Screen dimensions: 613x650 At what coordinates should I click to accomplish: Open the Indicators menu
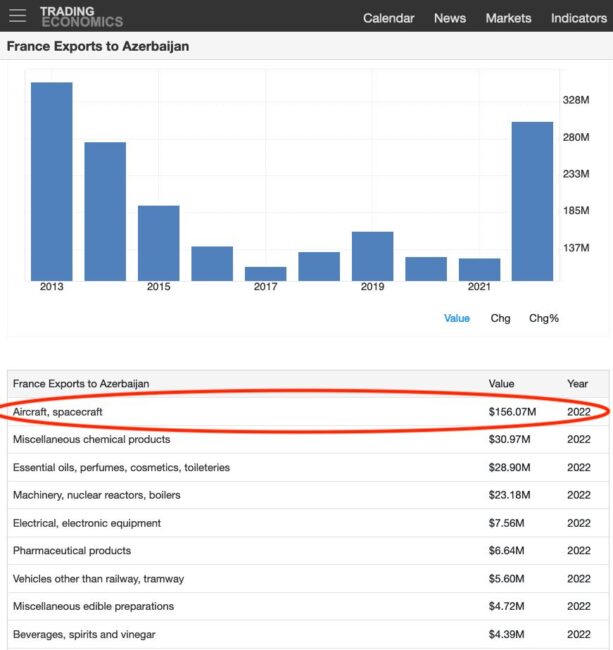[578, 18]
